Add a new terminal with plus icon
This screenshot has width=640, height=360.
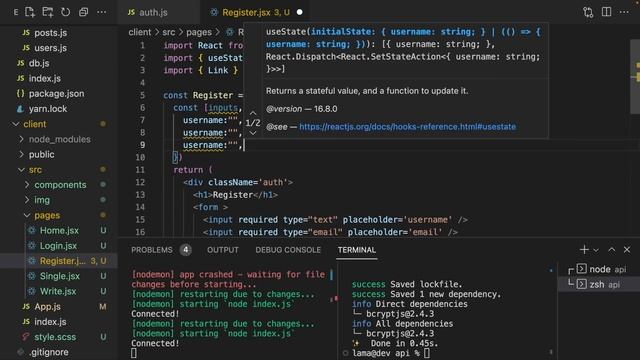(x=584, y=249)
